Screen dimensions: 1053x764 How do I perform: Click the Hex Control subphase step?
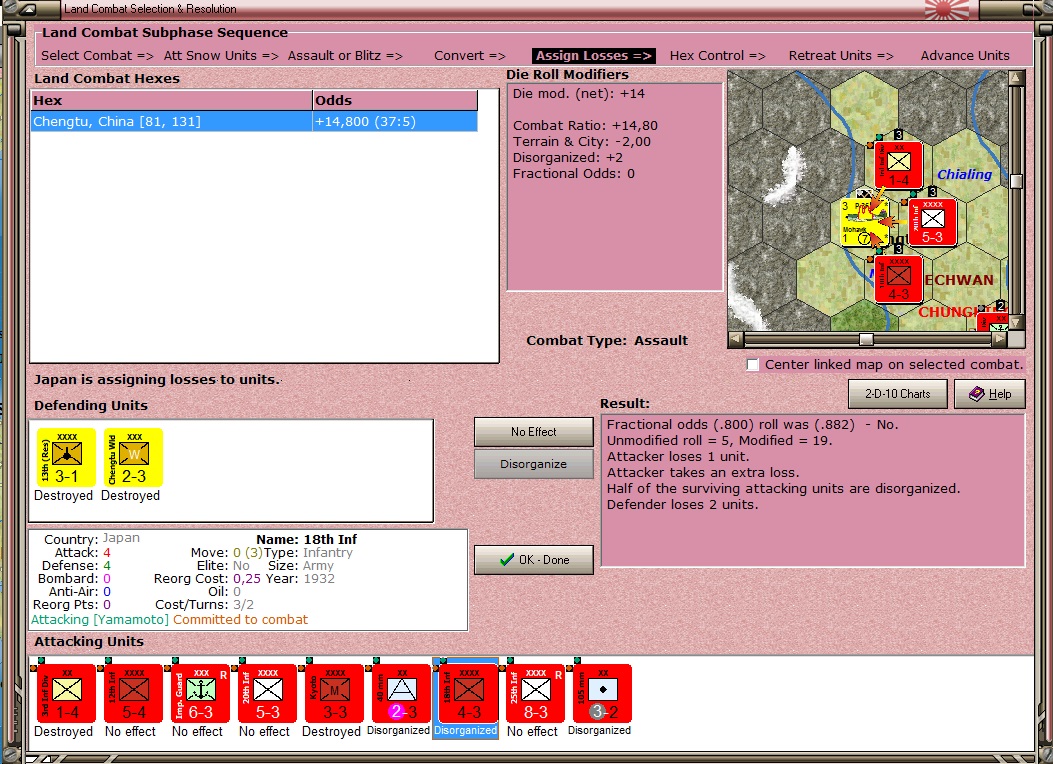click(717, 56)
